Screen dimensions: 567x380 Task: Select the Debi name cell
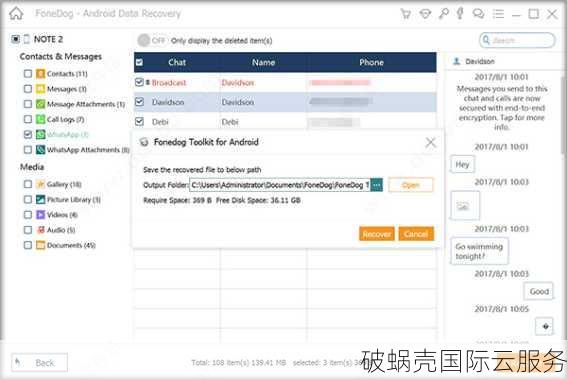[x=230, y=122]
